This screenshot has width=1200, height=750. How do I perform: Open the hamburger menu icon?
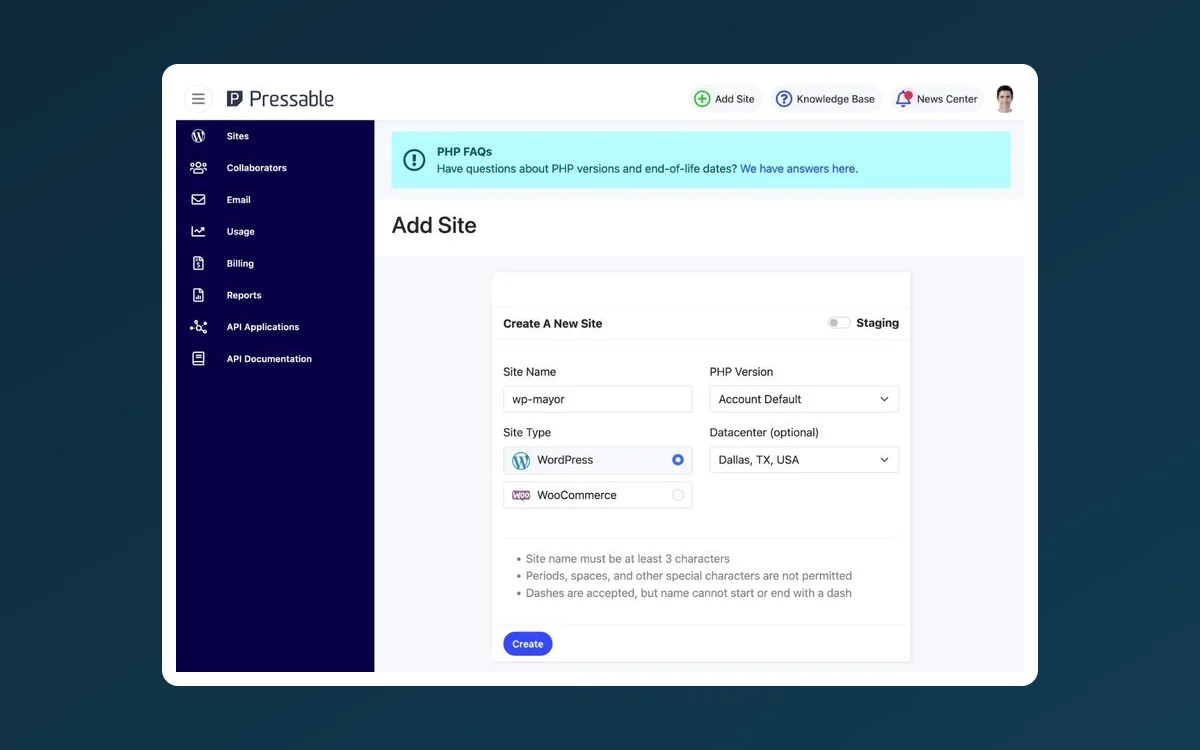pyautogui.click(x=198, y=99)
